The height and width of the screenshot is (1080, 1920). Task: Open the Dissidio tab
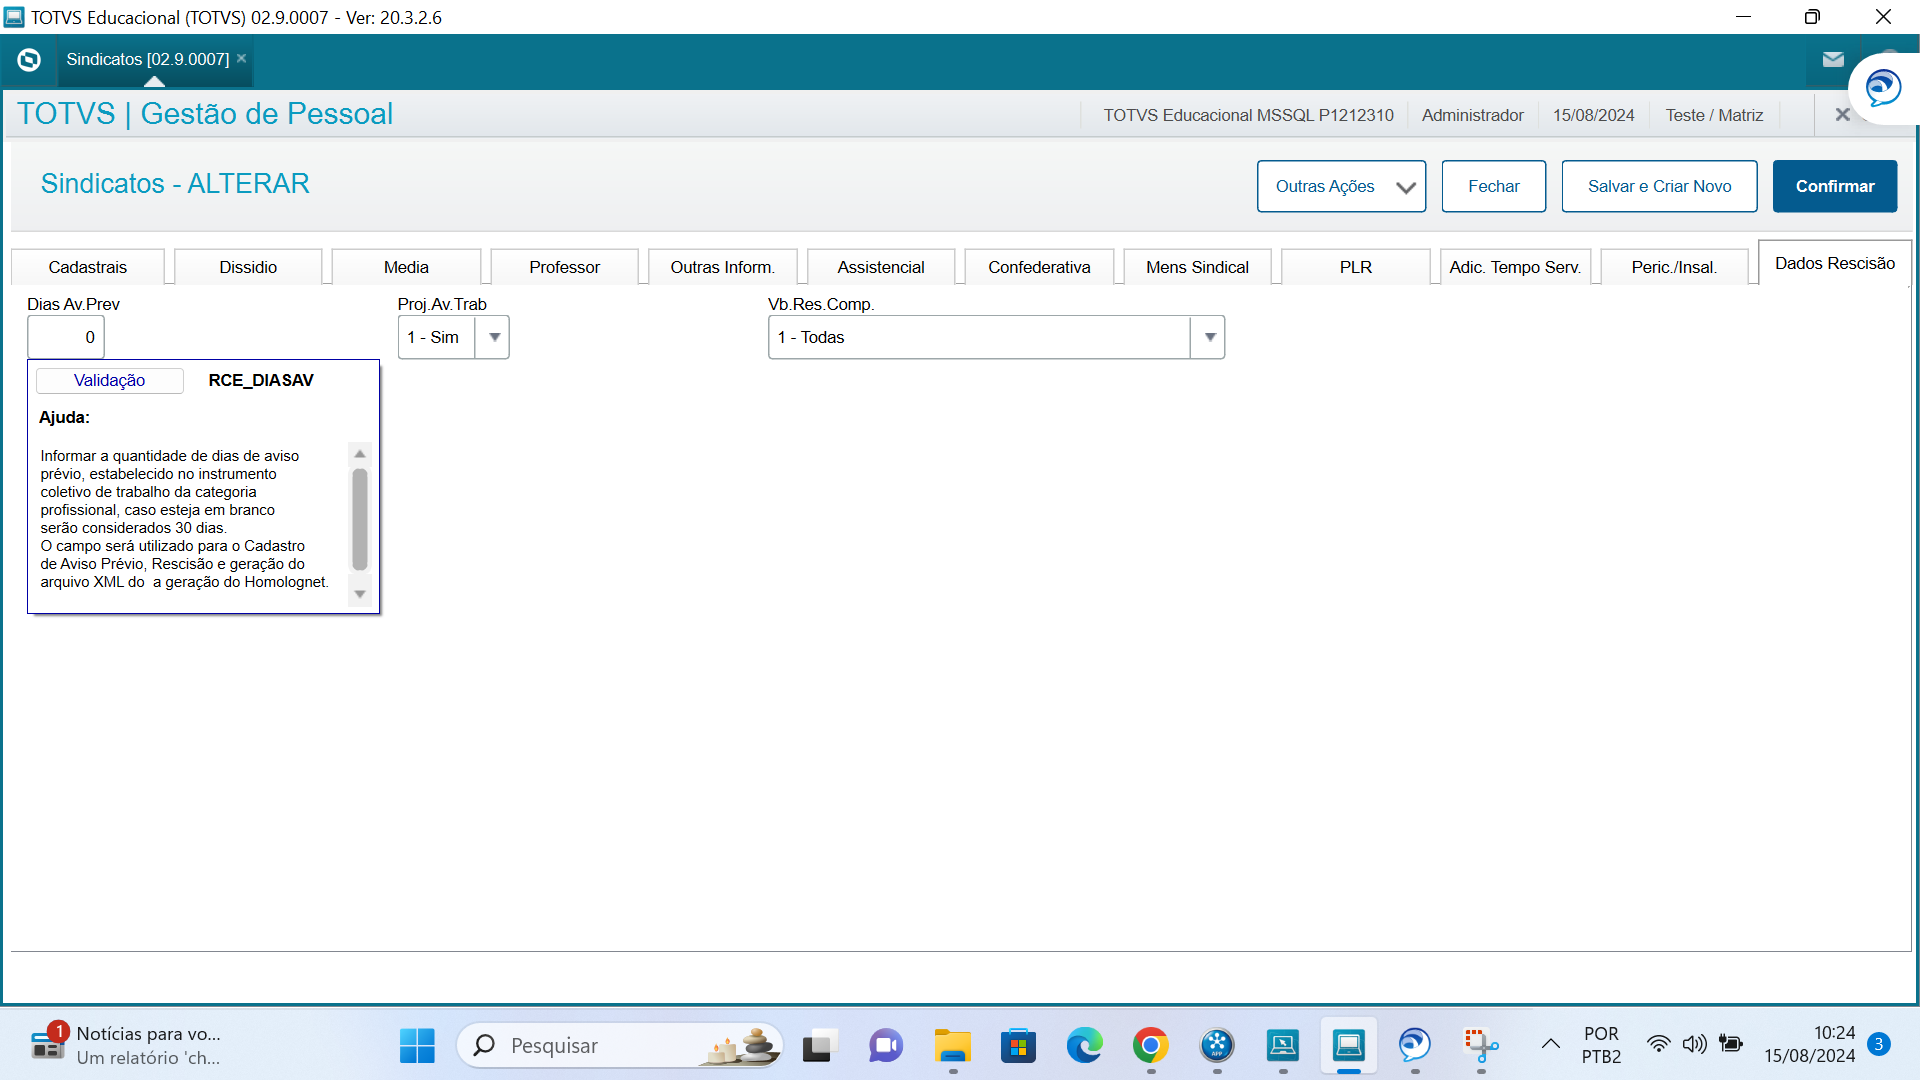pos(248,267)
